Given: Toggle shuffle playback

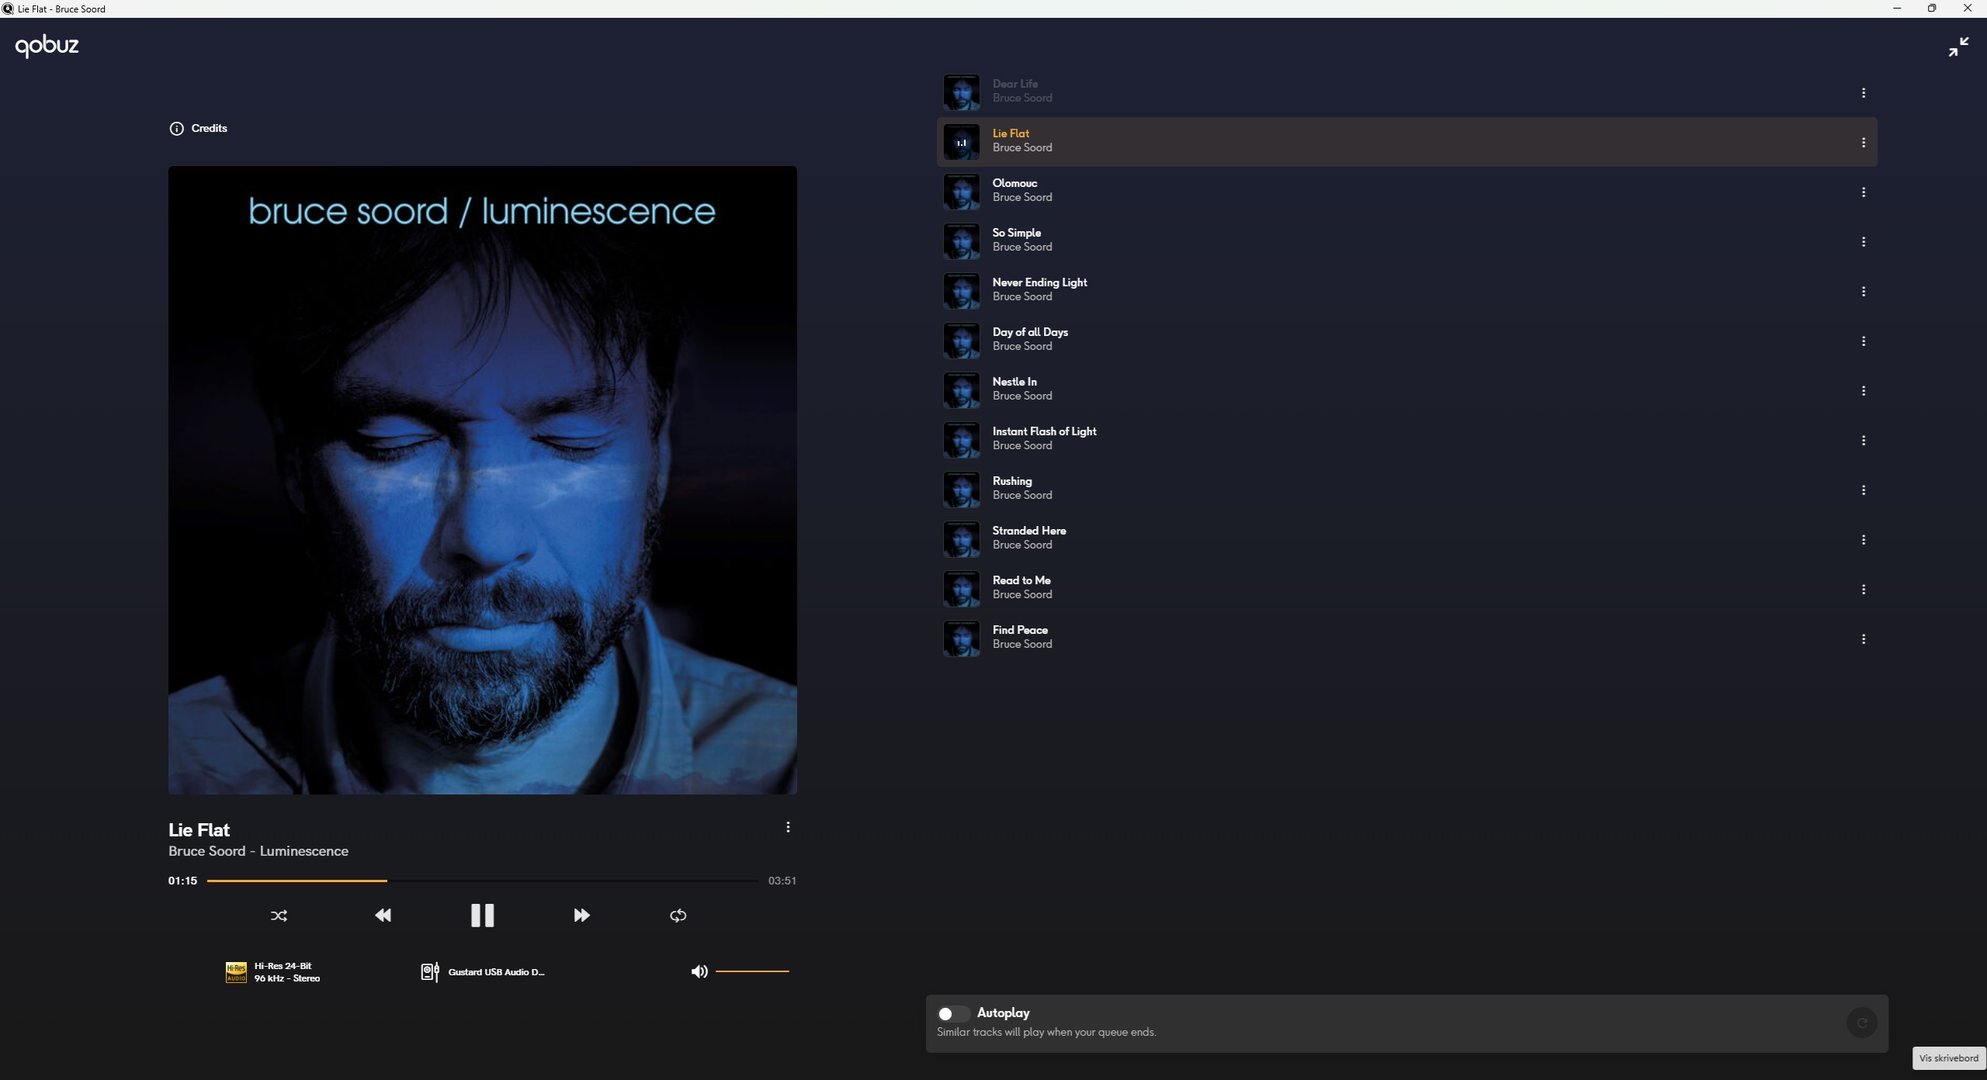Looking at the screenshot, I should click(279, 915).
